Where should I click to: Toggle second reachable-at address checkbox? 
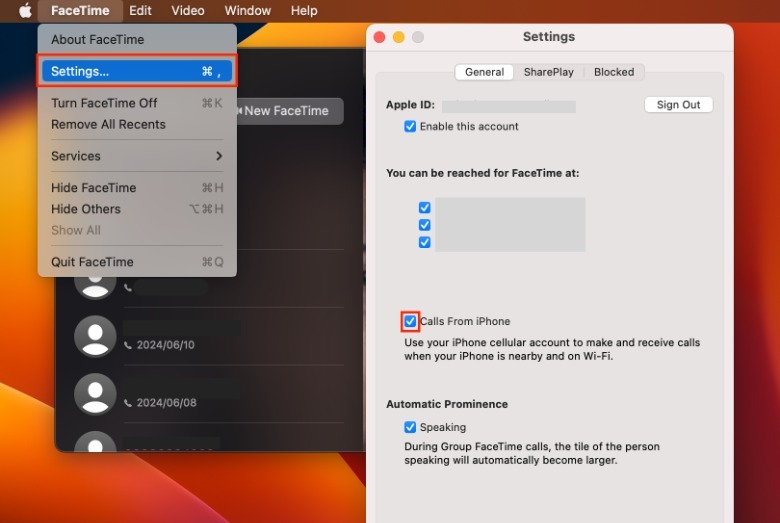[424, 225]
